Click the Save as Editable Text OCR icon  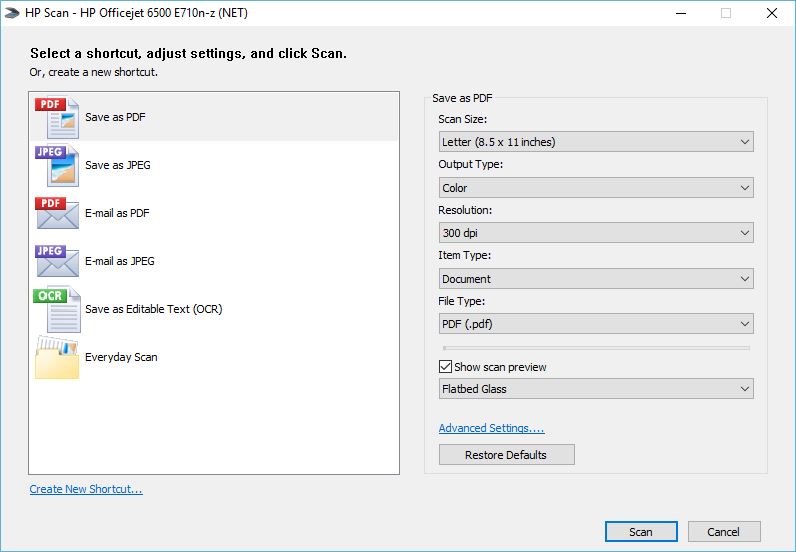click(57, 309)
